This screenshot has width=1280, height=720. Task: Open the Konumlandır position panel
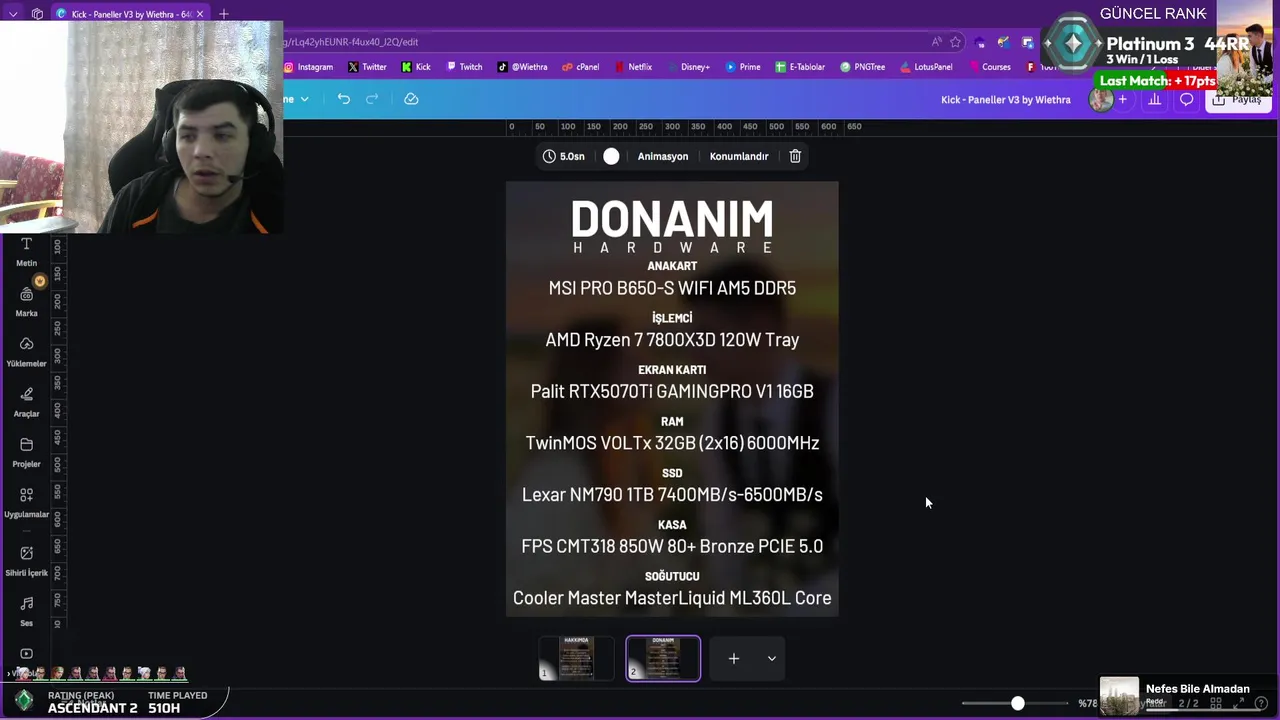[739, 156]
